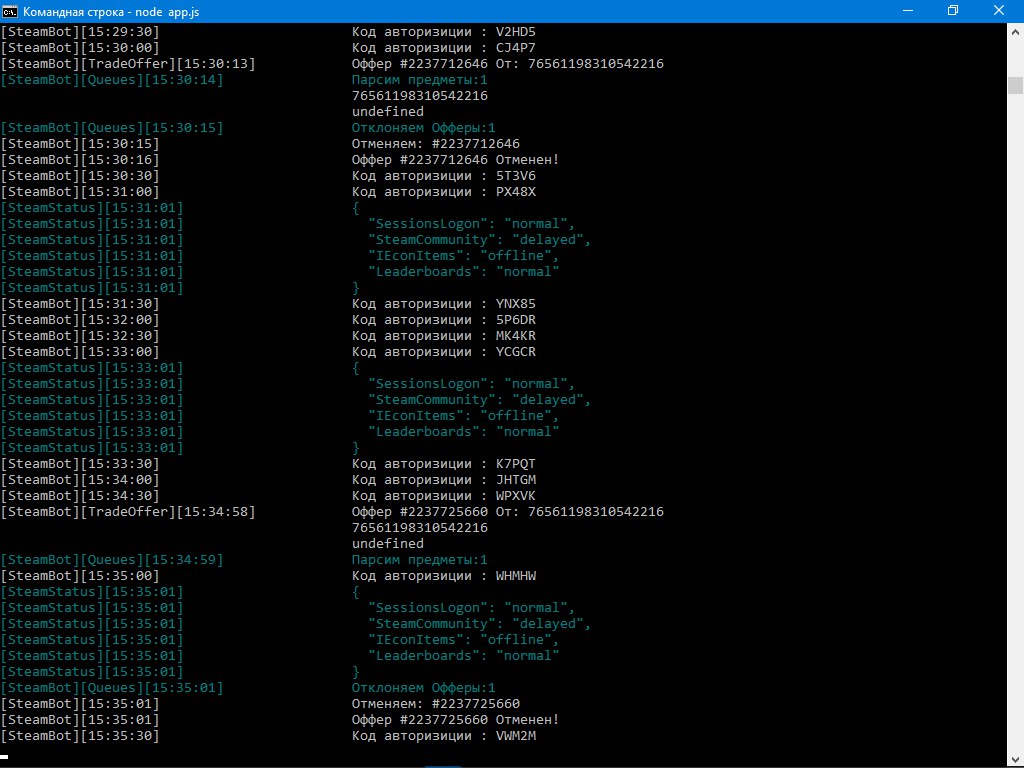This screenshot has width=1024, height=768.
Task: Click the [SteamBot][15:32:30] timestamp entry
Action: tap(80, 336)
